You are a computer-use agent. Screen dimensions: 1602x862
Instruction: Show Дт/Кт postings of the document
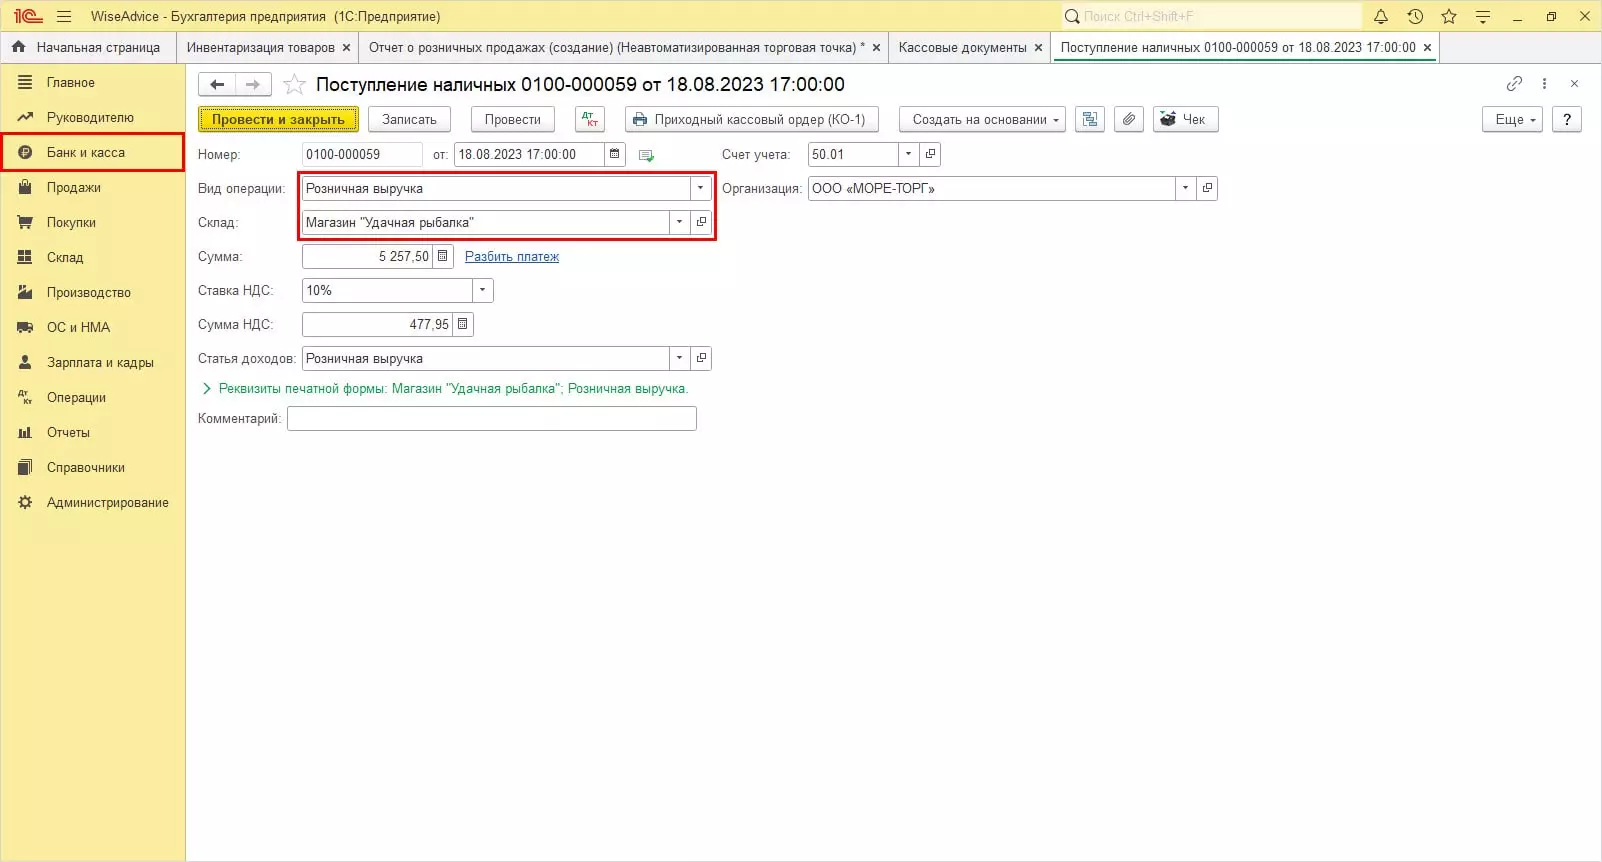590,119
